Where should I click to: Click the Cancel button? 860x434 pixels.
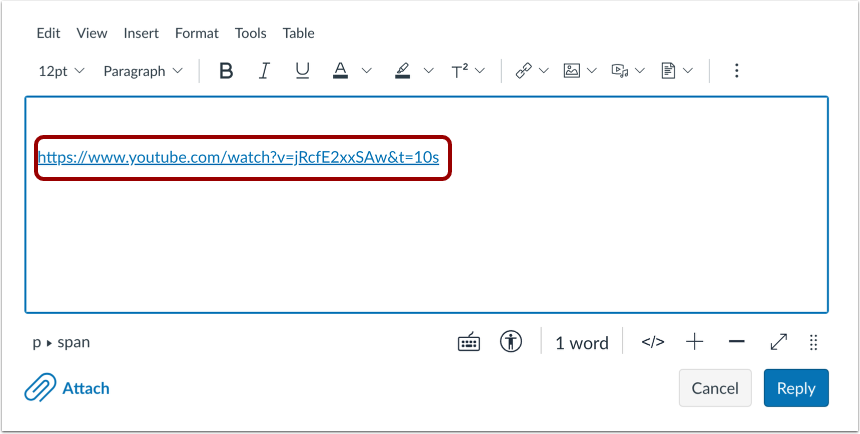(715, 388)
